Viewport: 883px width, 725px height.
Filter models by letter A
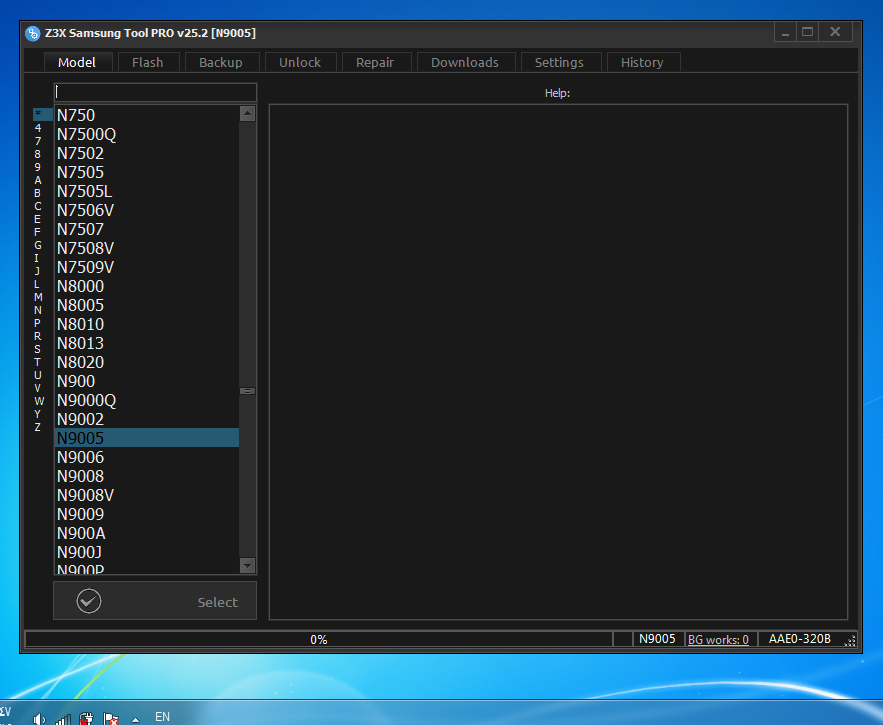click(x=38, y=180)
